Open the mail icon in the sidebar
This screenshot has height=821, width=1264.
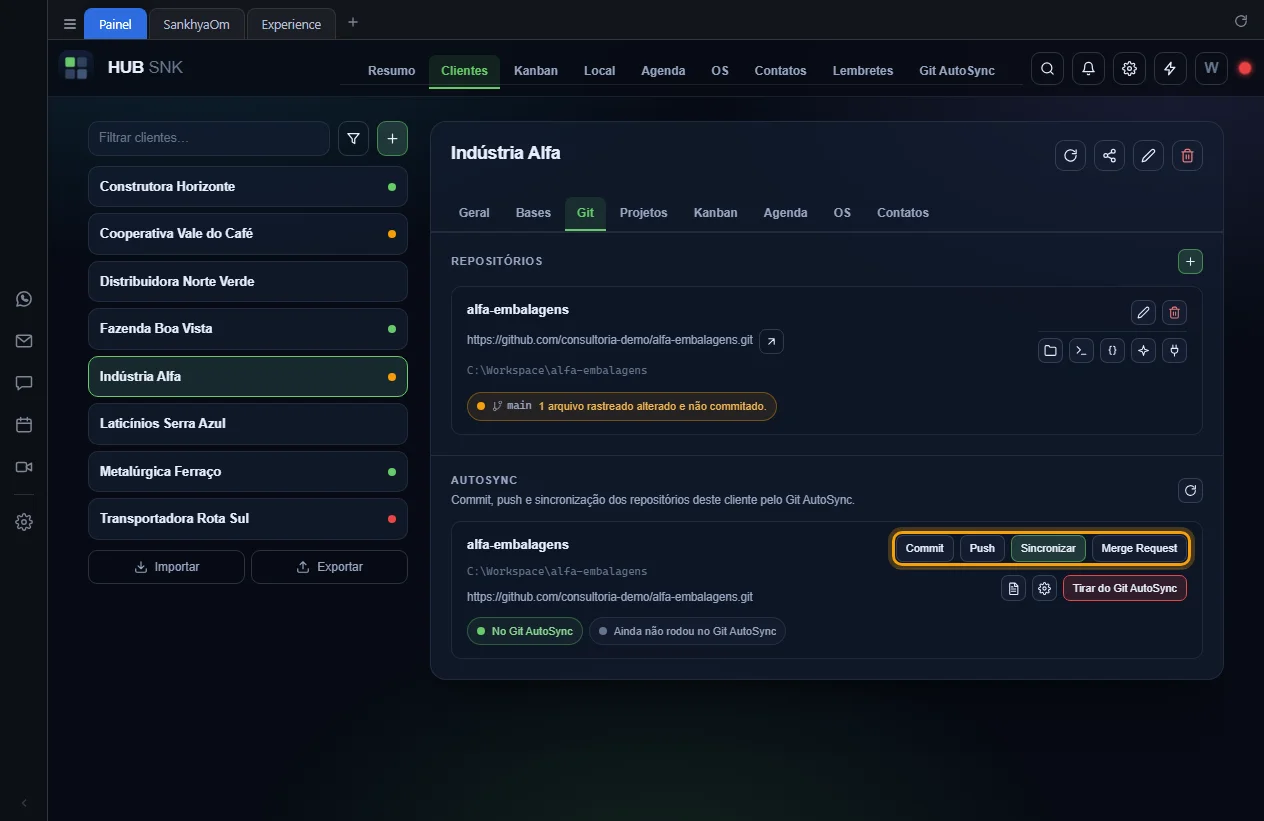pos(24,341)
